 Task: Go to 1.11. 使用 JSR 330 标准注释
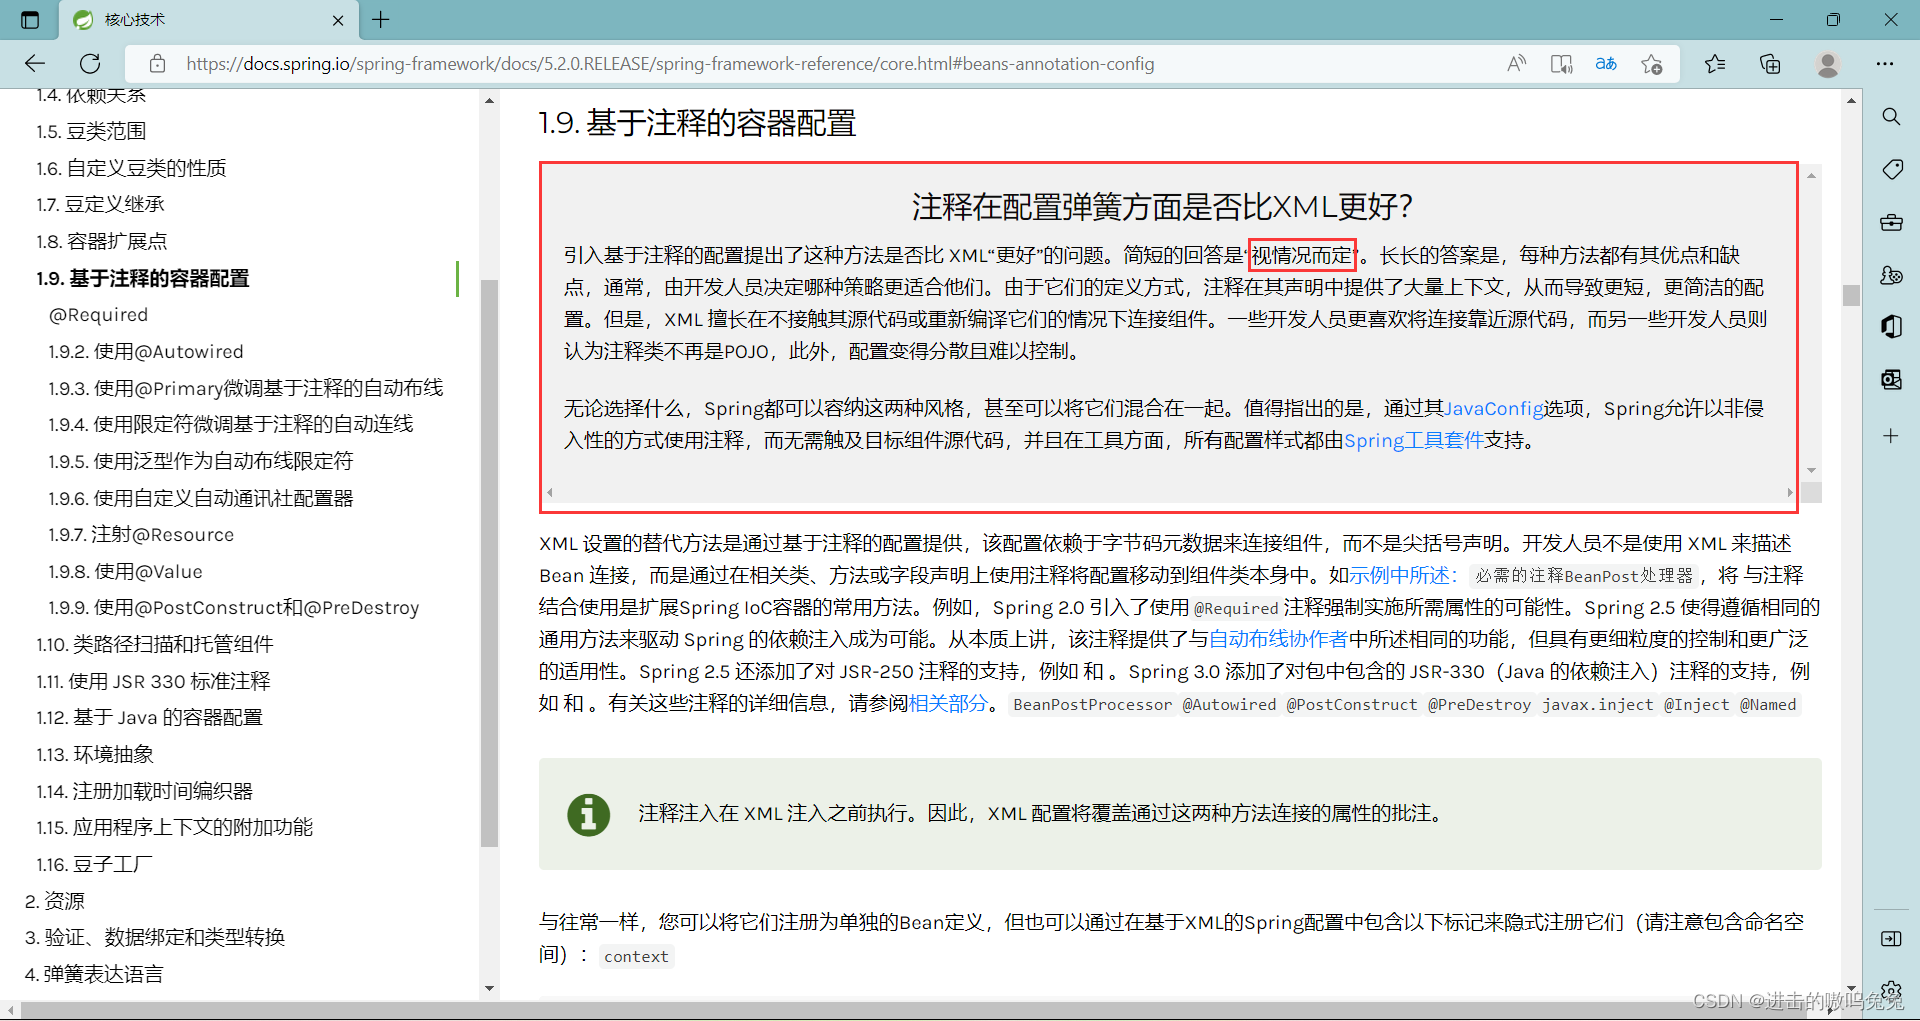coord(153,681)
